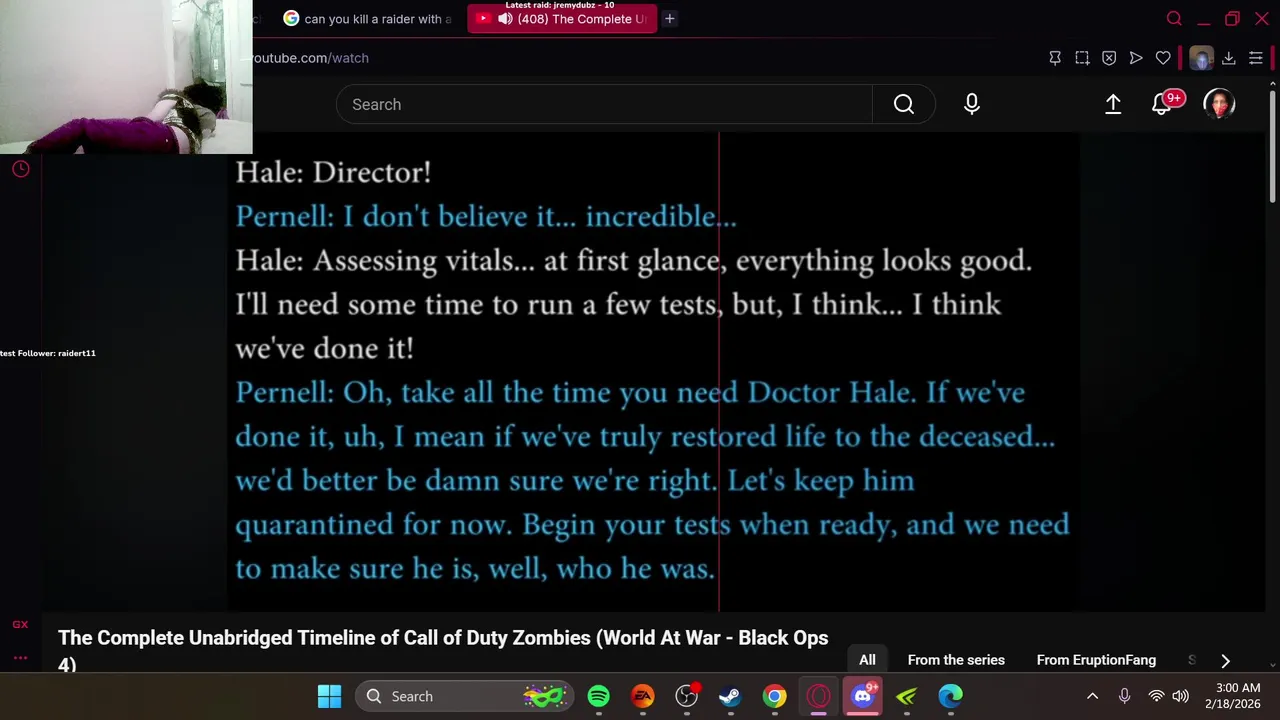The height and width of the screenshot is (720, 1280).
Task: Click the video title 'The Complete Unabridged Timeline'
Action: click(443, 650)
